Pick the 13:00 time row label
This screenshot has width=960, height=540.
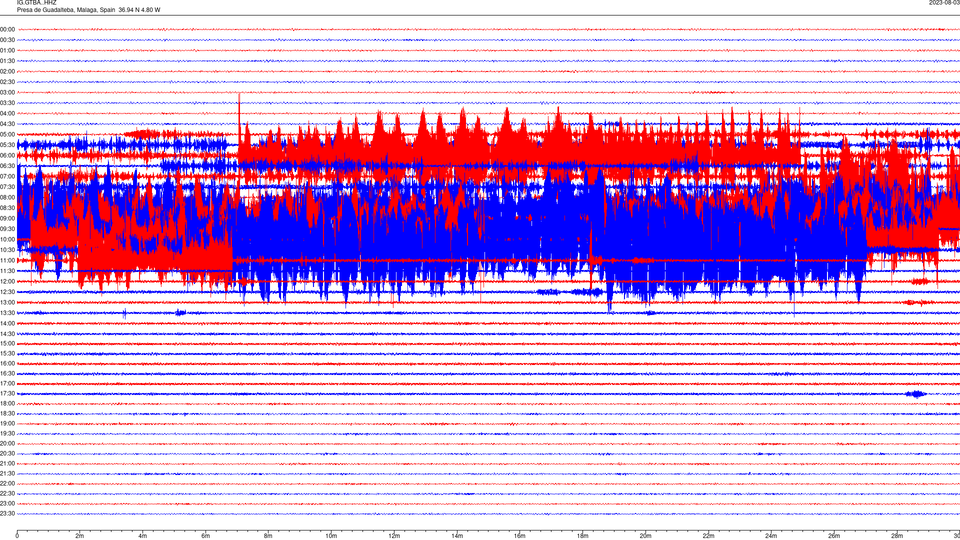tap(7, 302)
